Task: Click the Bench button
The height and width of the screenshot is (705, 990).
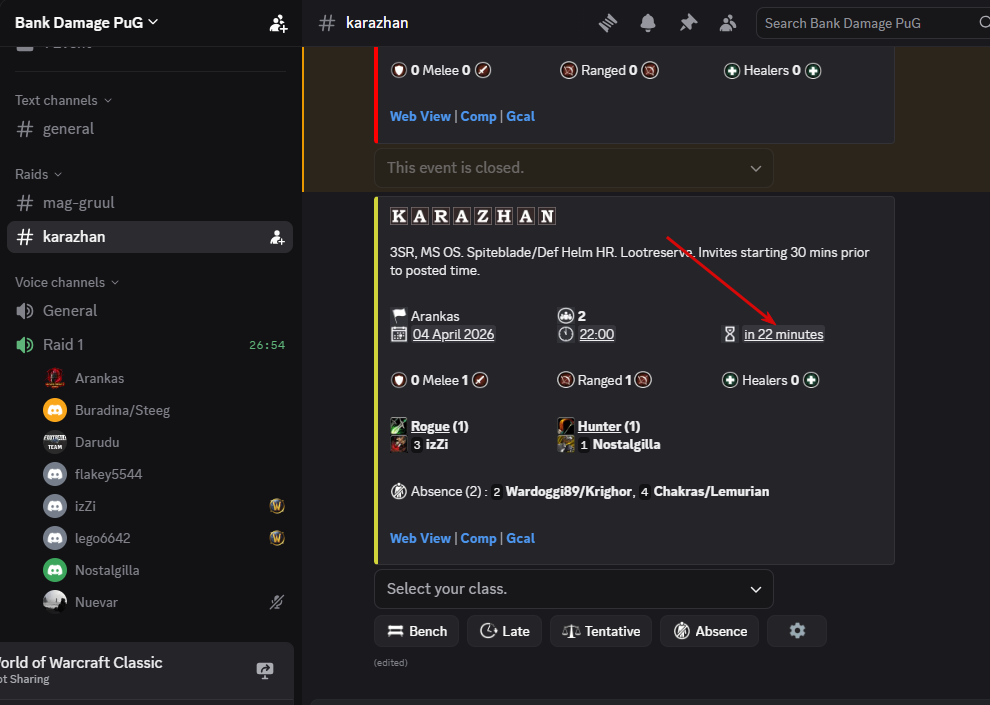Action: click(416, 631)
